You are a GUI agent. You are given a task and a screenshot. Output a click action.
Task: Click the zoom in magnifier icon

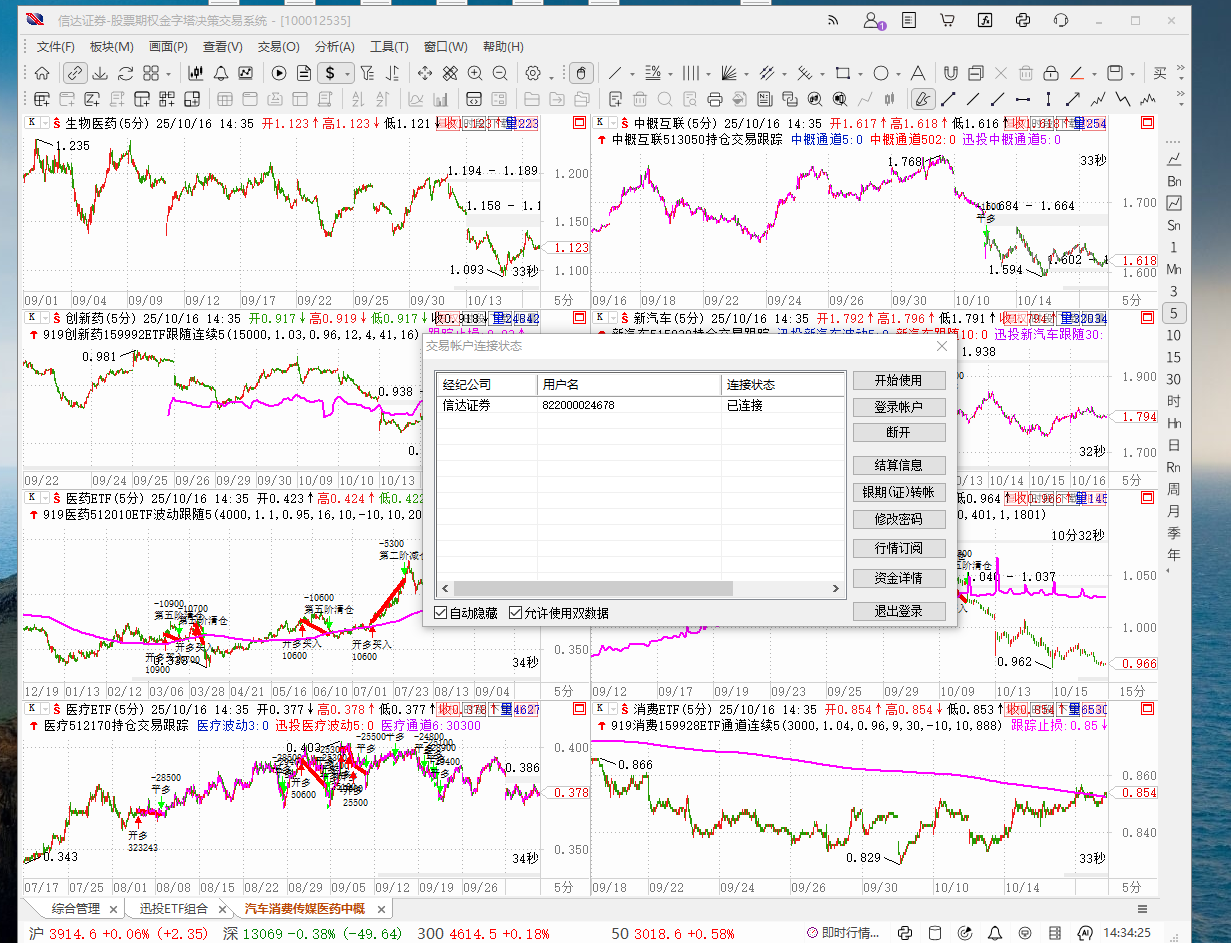pos(474,73)
